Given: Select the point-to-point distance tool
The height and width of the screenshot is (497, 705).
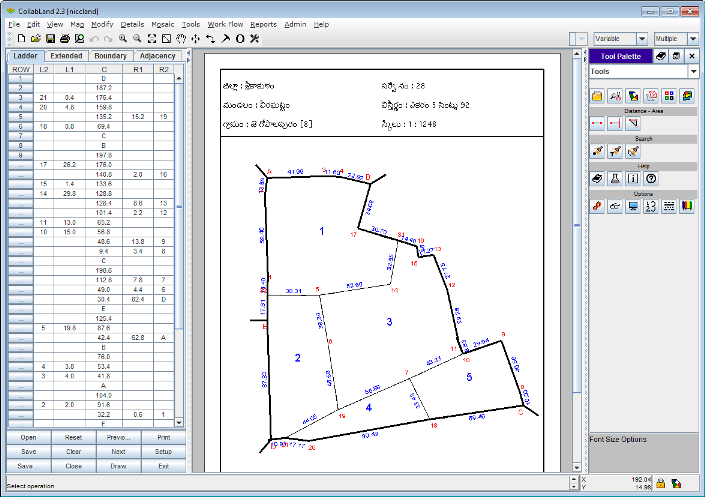Looking at the screenshot, I should 597,123.
